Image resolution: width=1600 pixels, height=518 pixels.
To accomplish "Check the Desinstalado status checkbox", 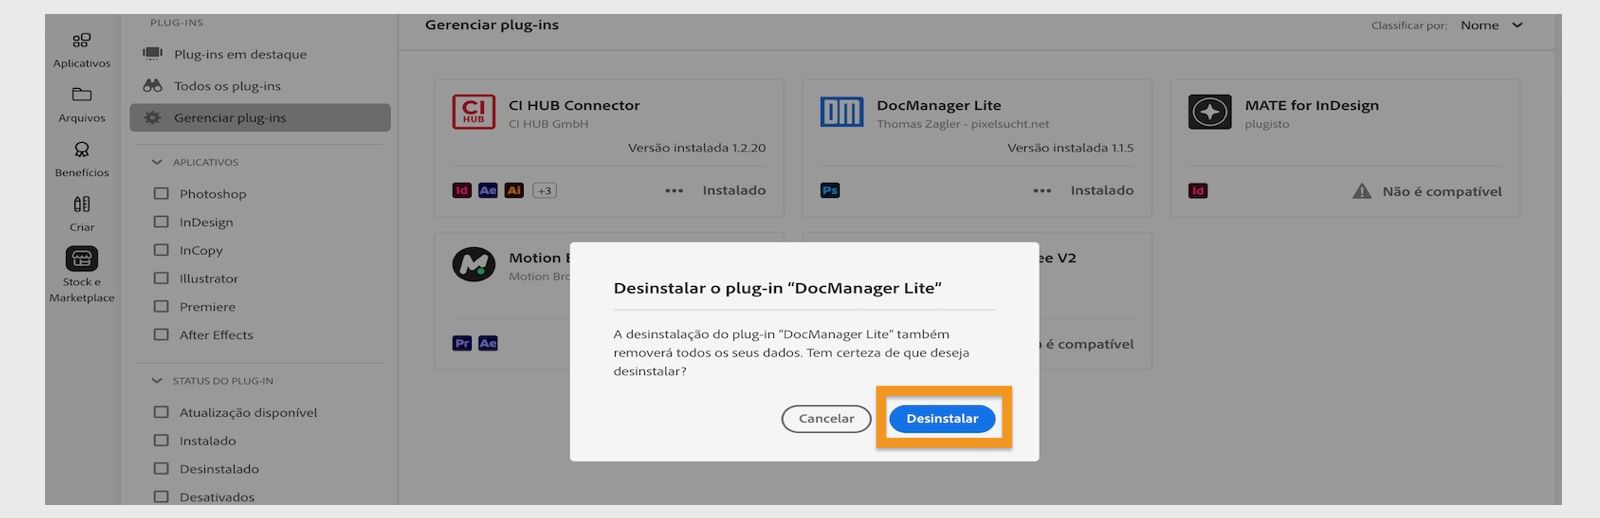I will (x=161, y=468).
